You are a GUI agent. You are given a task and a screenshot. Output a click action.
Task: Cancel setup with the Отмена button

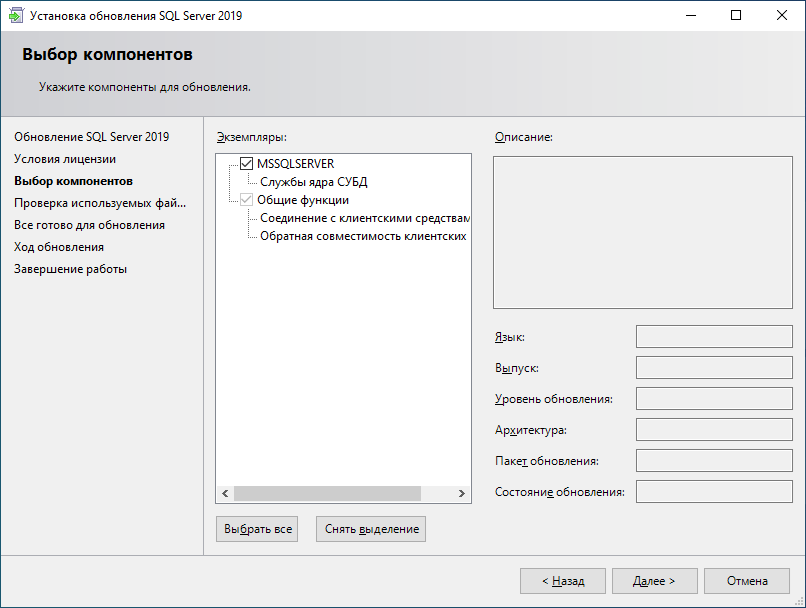[747, 581]
